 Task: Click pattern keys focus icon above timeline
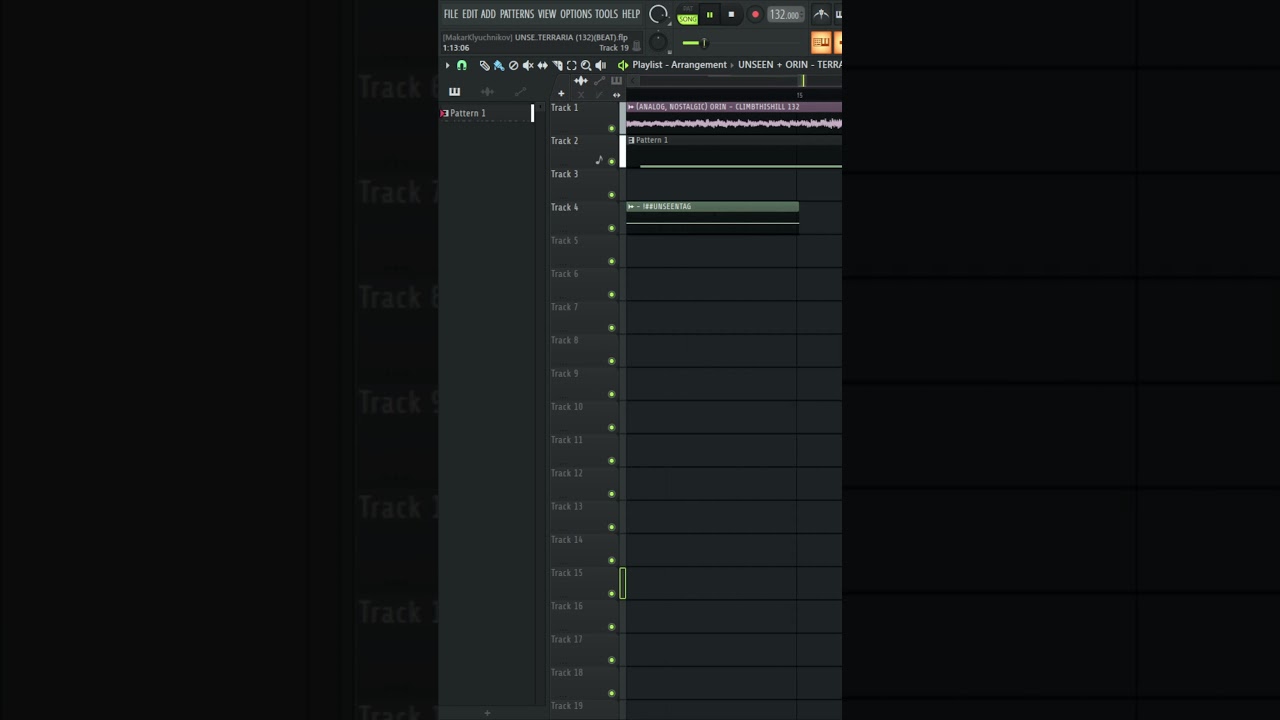pos(616,81)
